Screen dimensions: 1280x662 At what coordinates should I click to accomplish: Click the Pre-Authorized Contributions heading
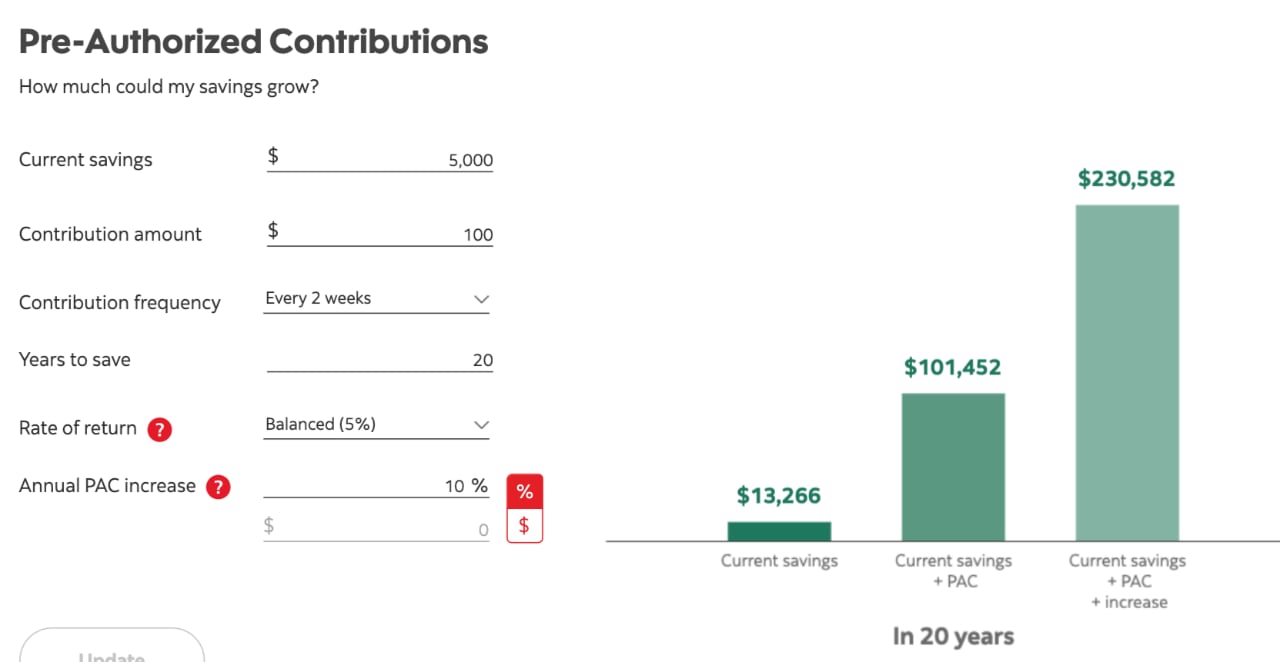point(253,41)
